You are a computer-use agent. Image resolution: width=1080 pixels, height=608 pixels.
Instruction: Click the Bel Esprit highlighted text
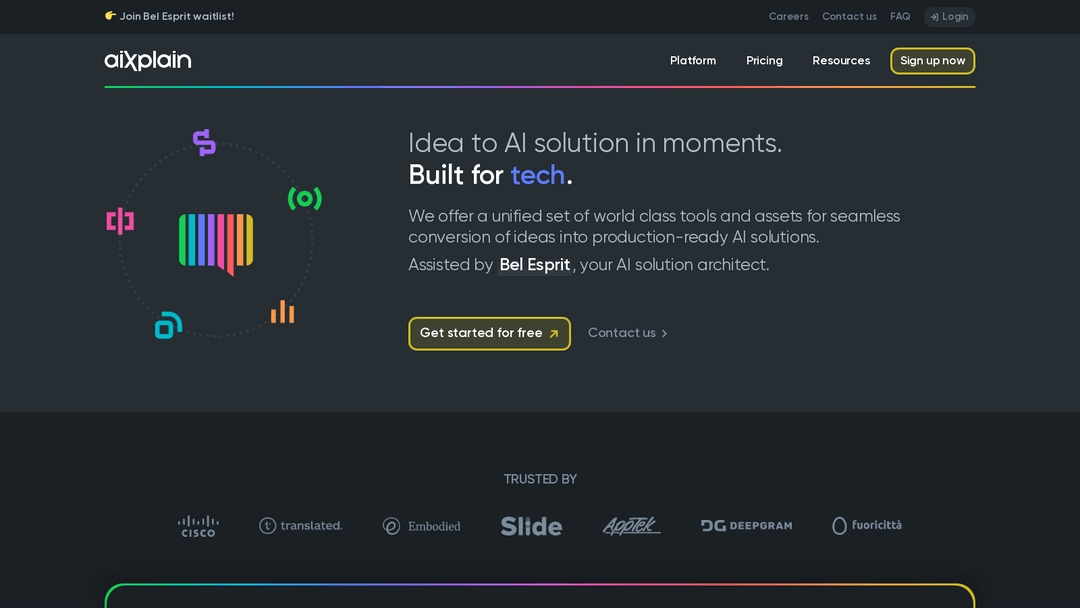click(534, 264)
